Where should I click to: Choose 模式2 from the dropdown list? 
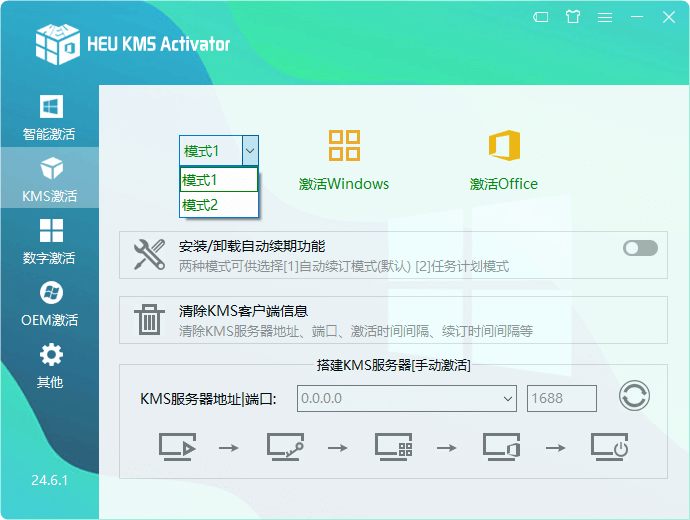(x=219, y=205)
